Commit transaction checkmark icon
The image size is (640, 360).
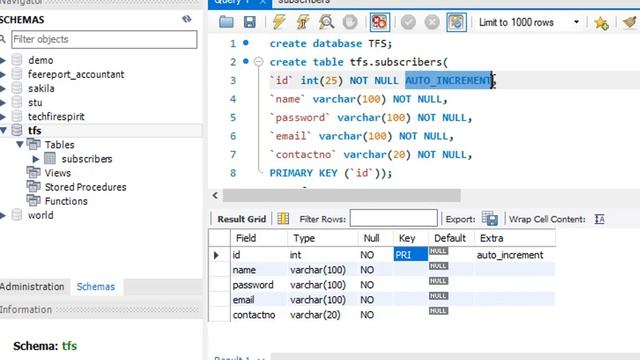408,22
